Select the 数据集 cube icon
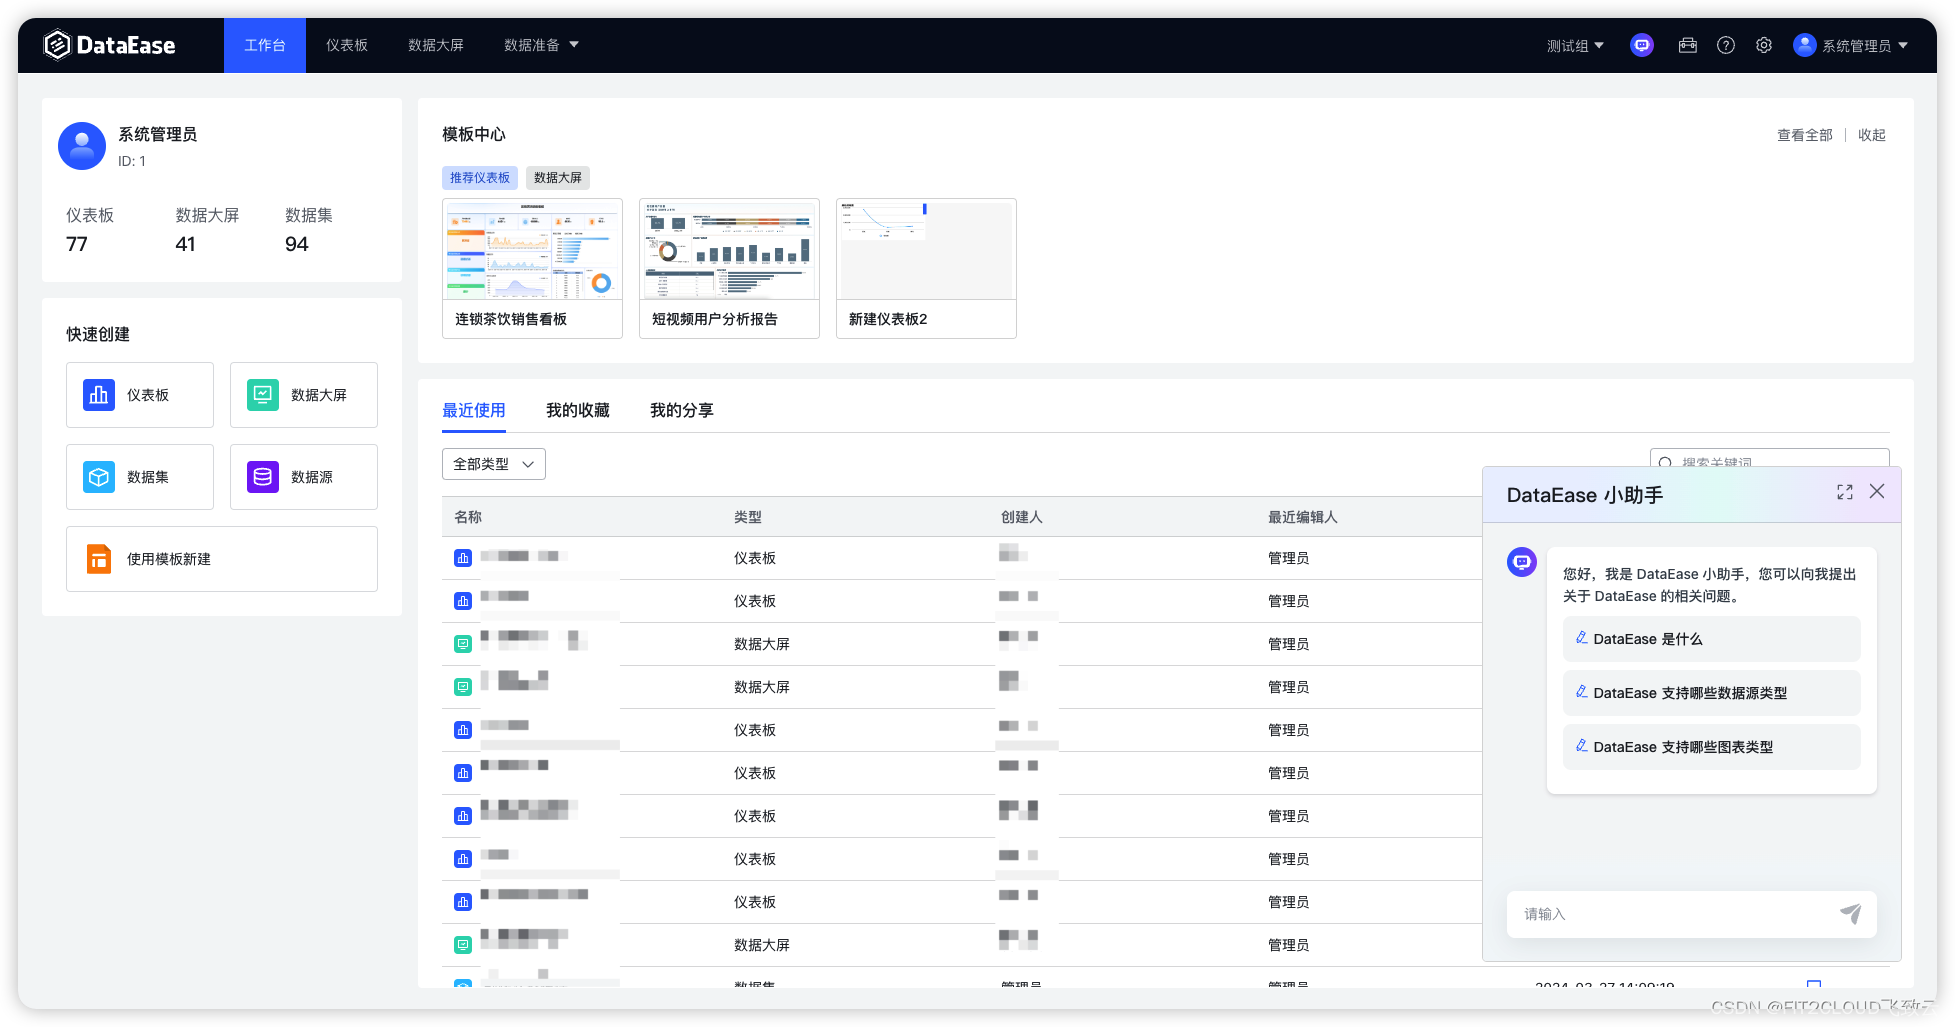 (98, 477)
